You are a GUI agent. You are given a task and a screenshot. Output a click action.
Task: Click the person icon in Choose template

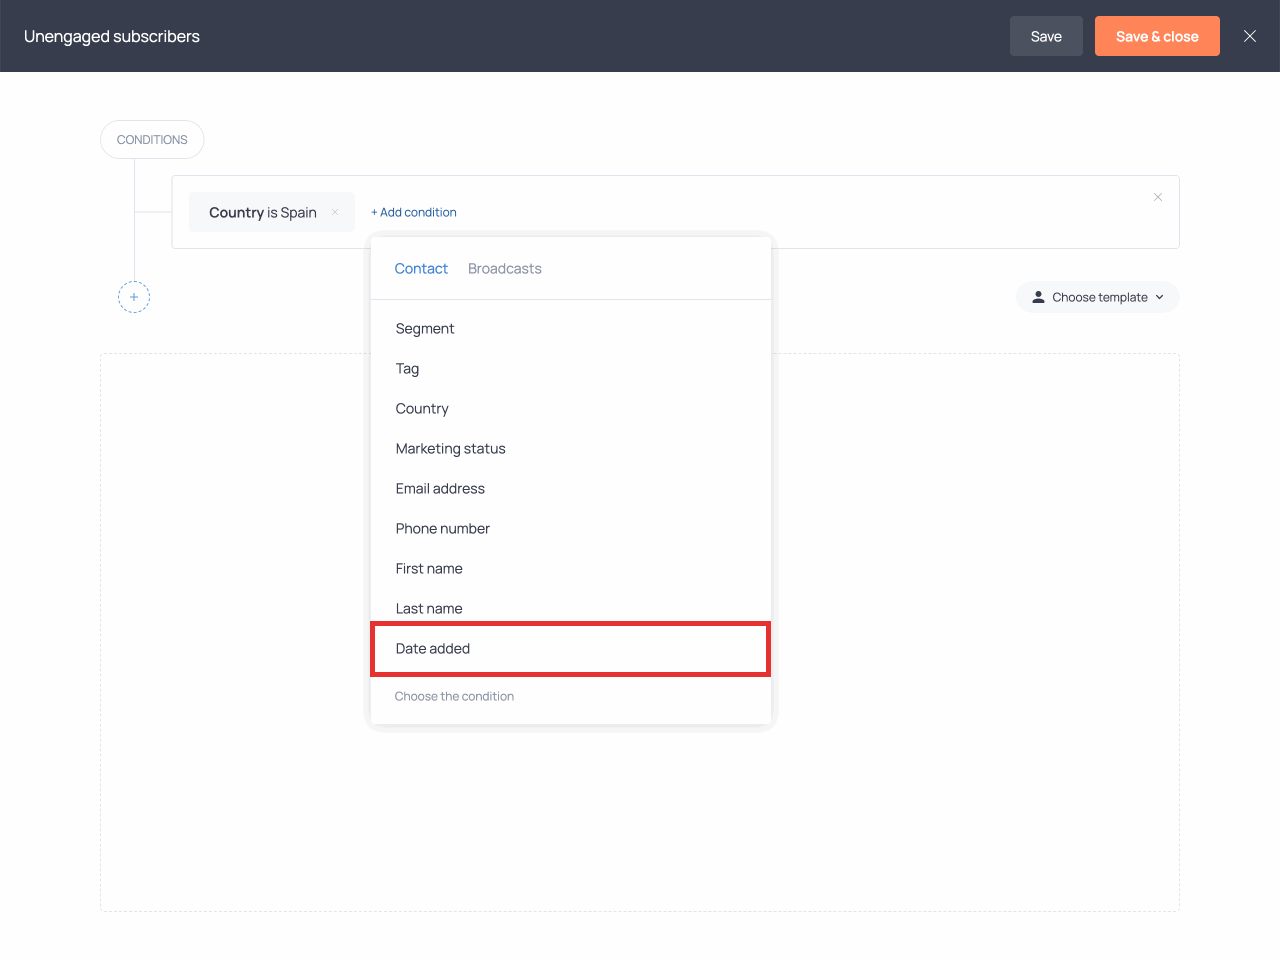pos(1038,297)
